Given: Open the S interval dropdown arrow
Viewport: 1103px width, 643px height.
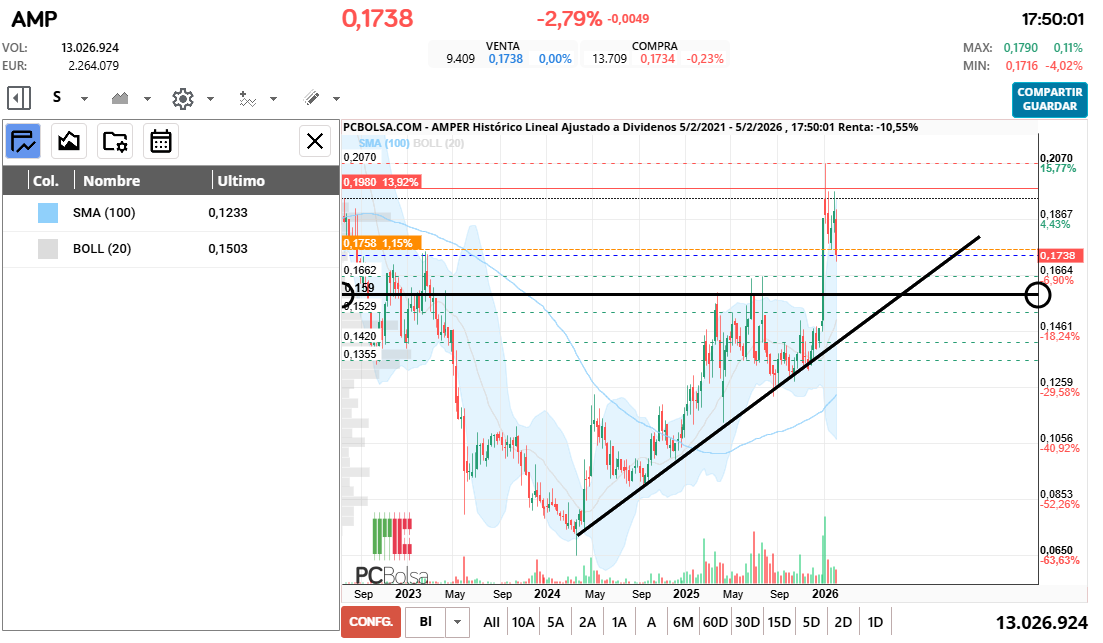Looking at the screenshot, I should tap(84, 99).
